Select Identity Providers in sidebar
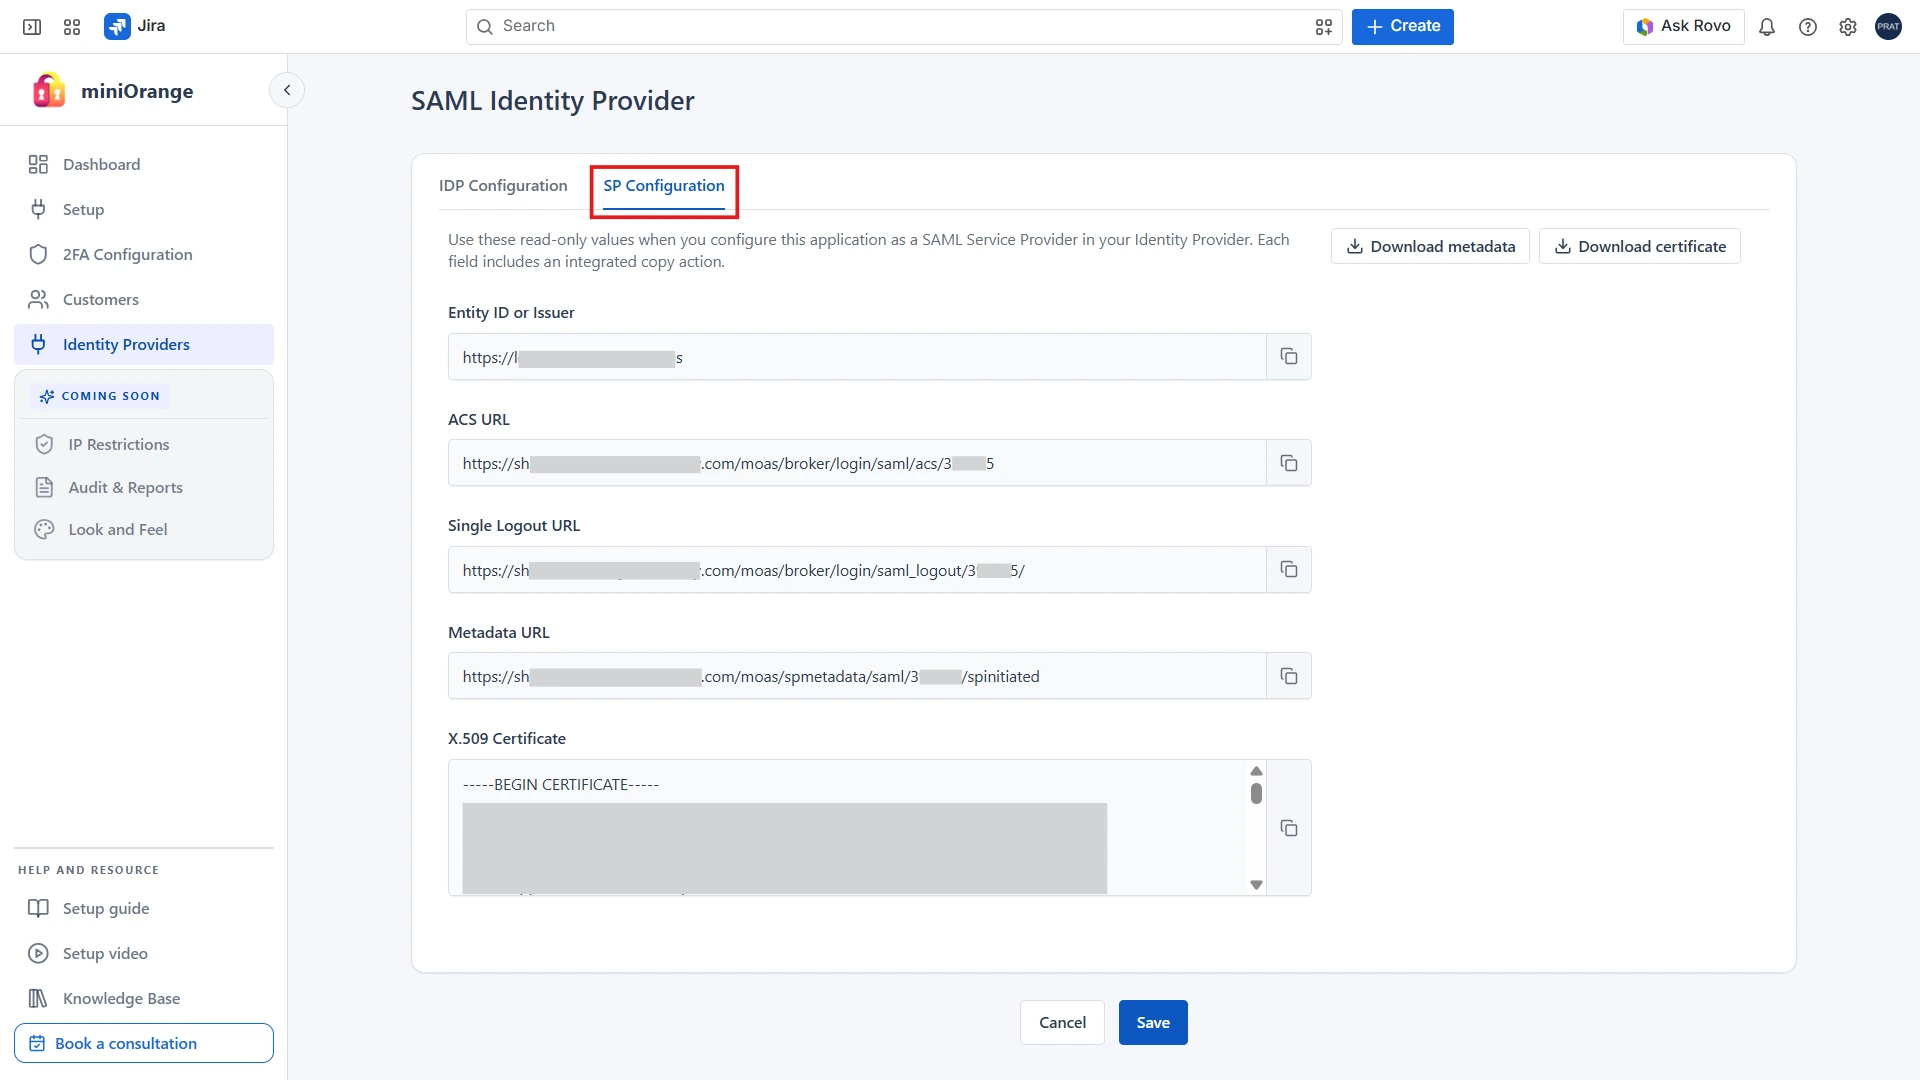This screenshot has width=1920, height=1080. 144,344
